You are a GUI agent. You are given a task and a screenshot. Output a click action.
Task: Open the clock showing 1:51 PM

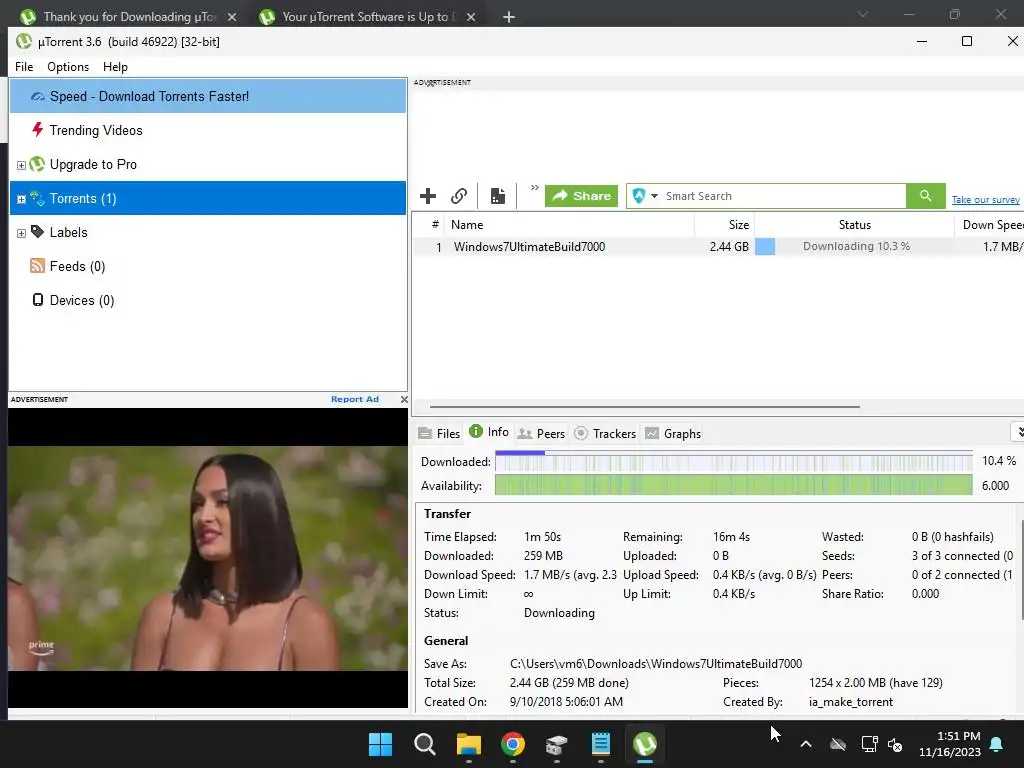950,744
